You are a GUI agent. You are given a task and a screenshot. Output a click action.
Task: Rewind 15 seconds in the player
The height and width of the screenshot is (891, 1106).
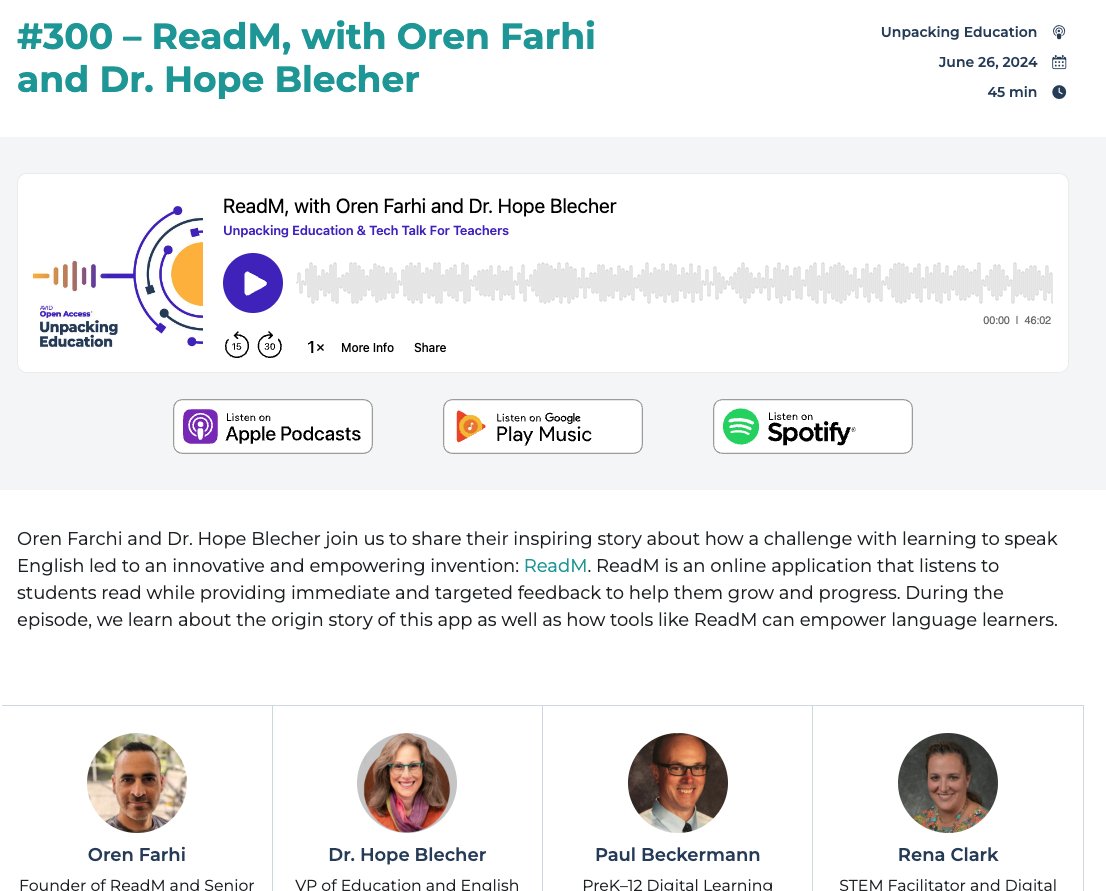[237, 346]
